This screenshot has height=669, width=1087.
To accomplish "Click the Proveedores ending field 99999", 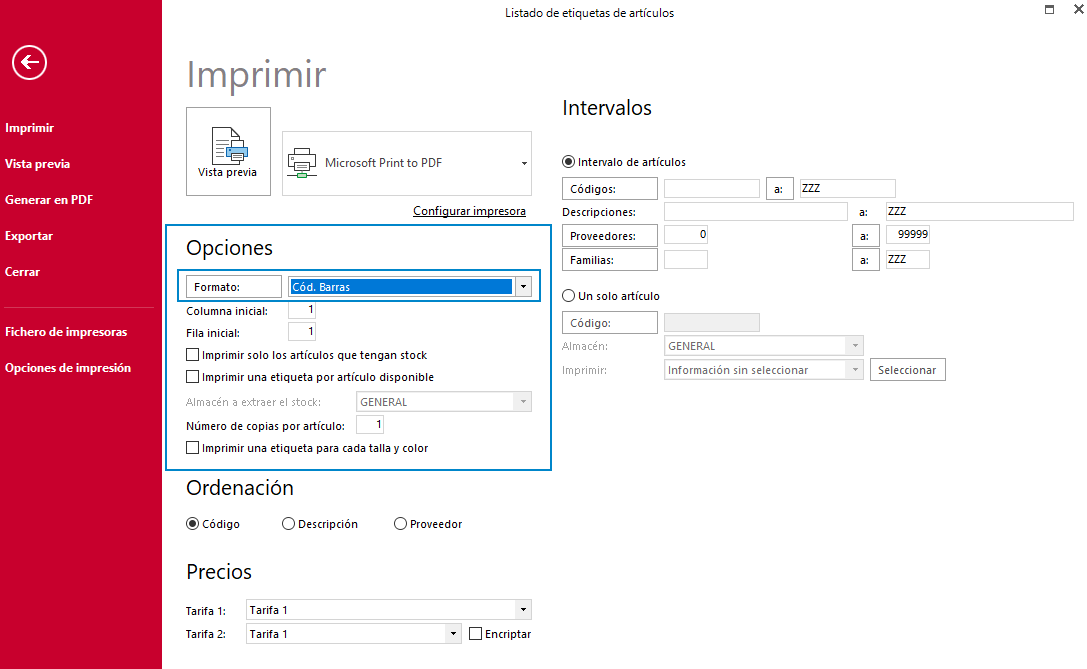I will 908,234.
